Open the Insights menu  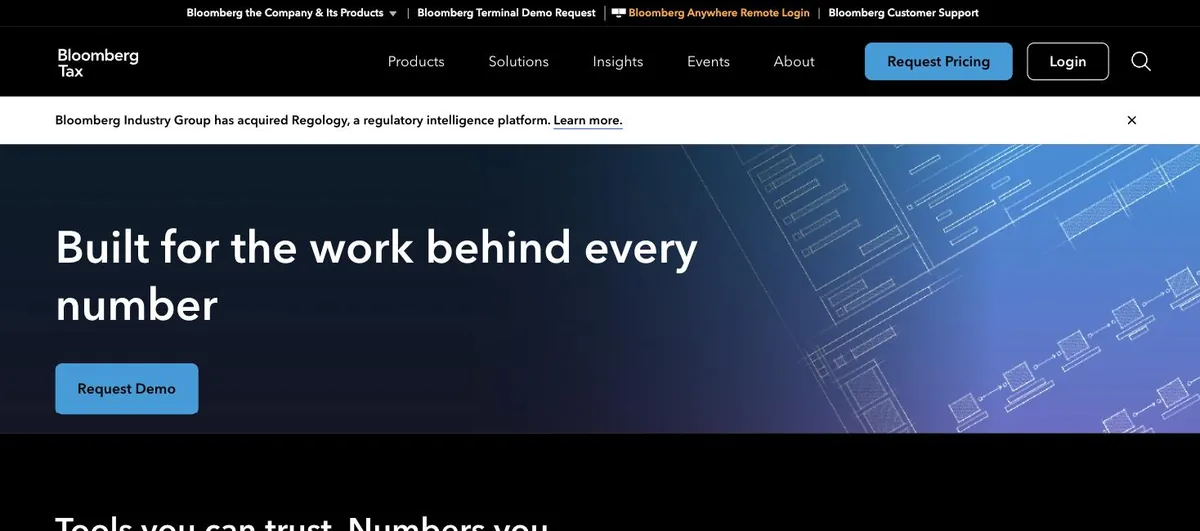pyautogui.click(x=618, y=62)
